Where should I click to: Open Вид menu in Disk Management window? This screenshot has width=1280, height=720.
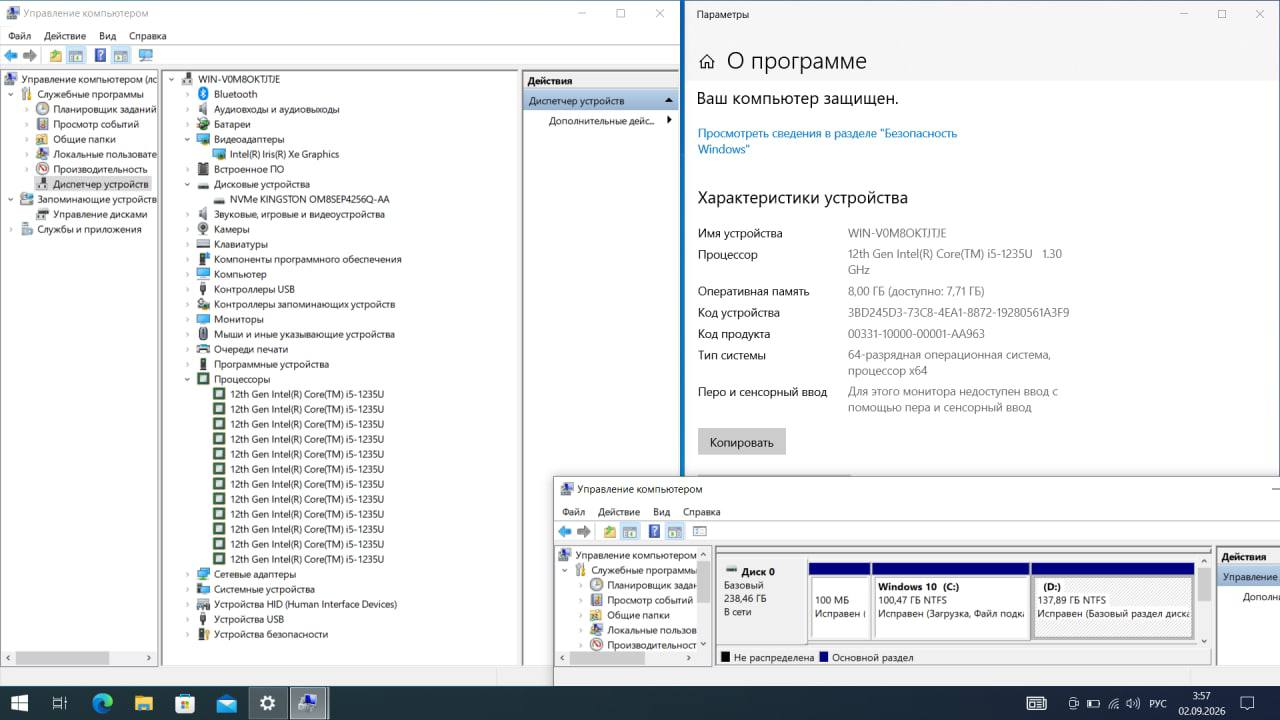[x=661, y=512]
